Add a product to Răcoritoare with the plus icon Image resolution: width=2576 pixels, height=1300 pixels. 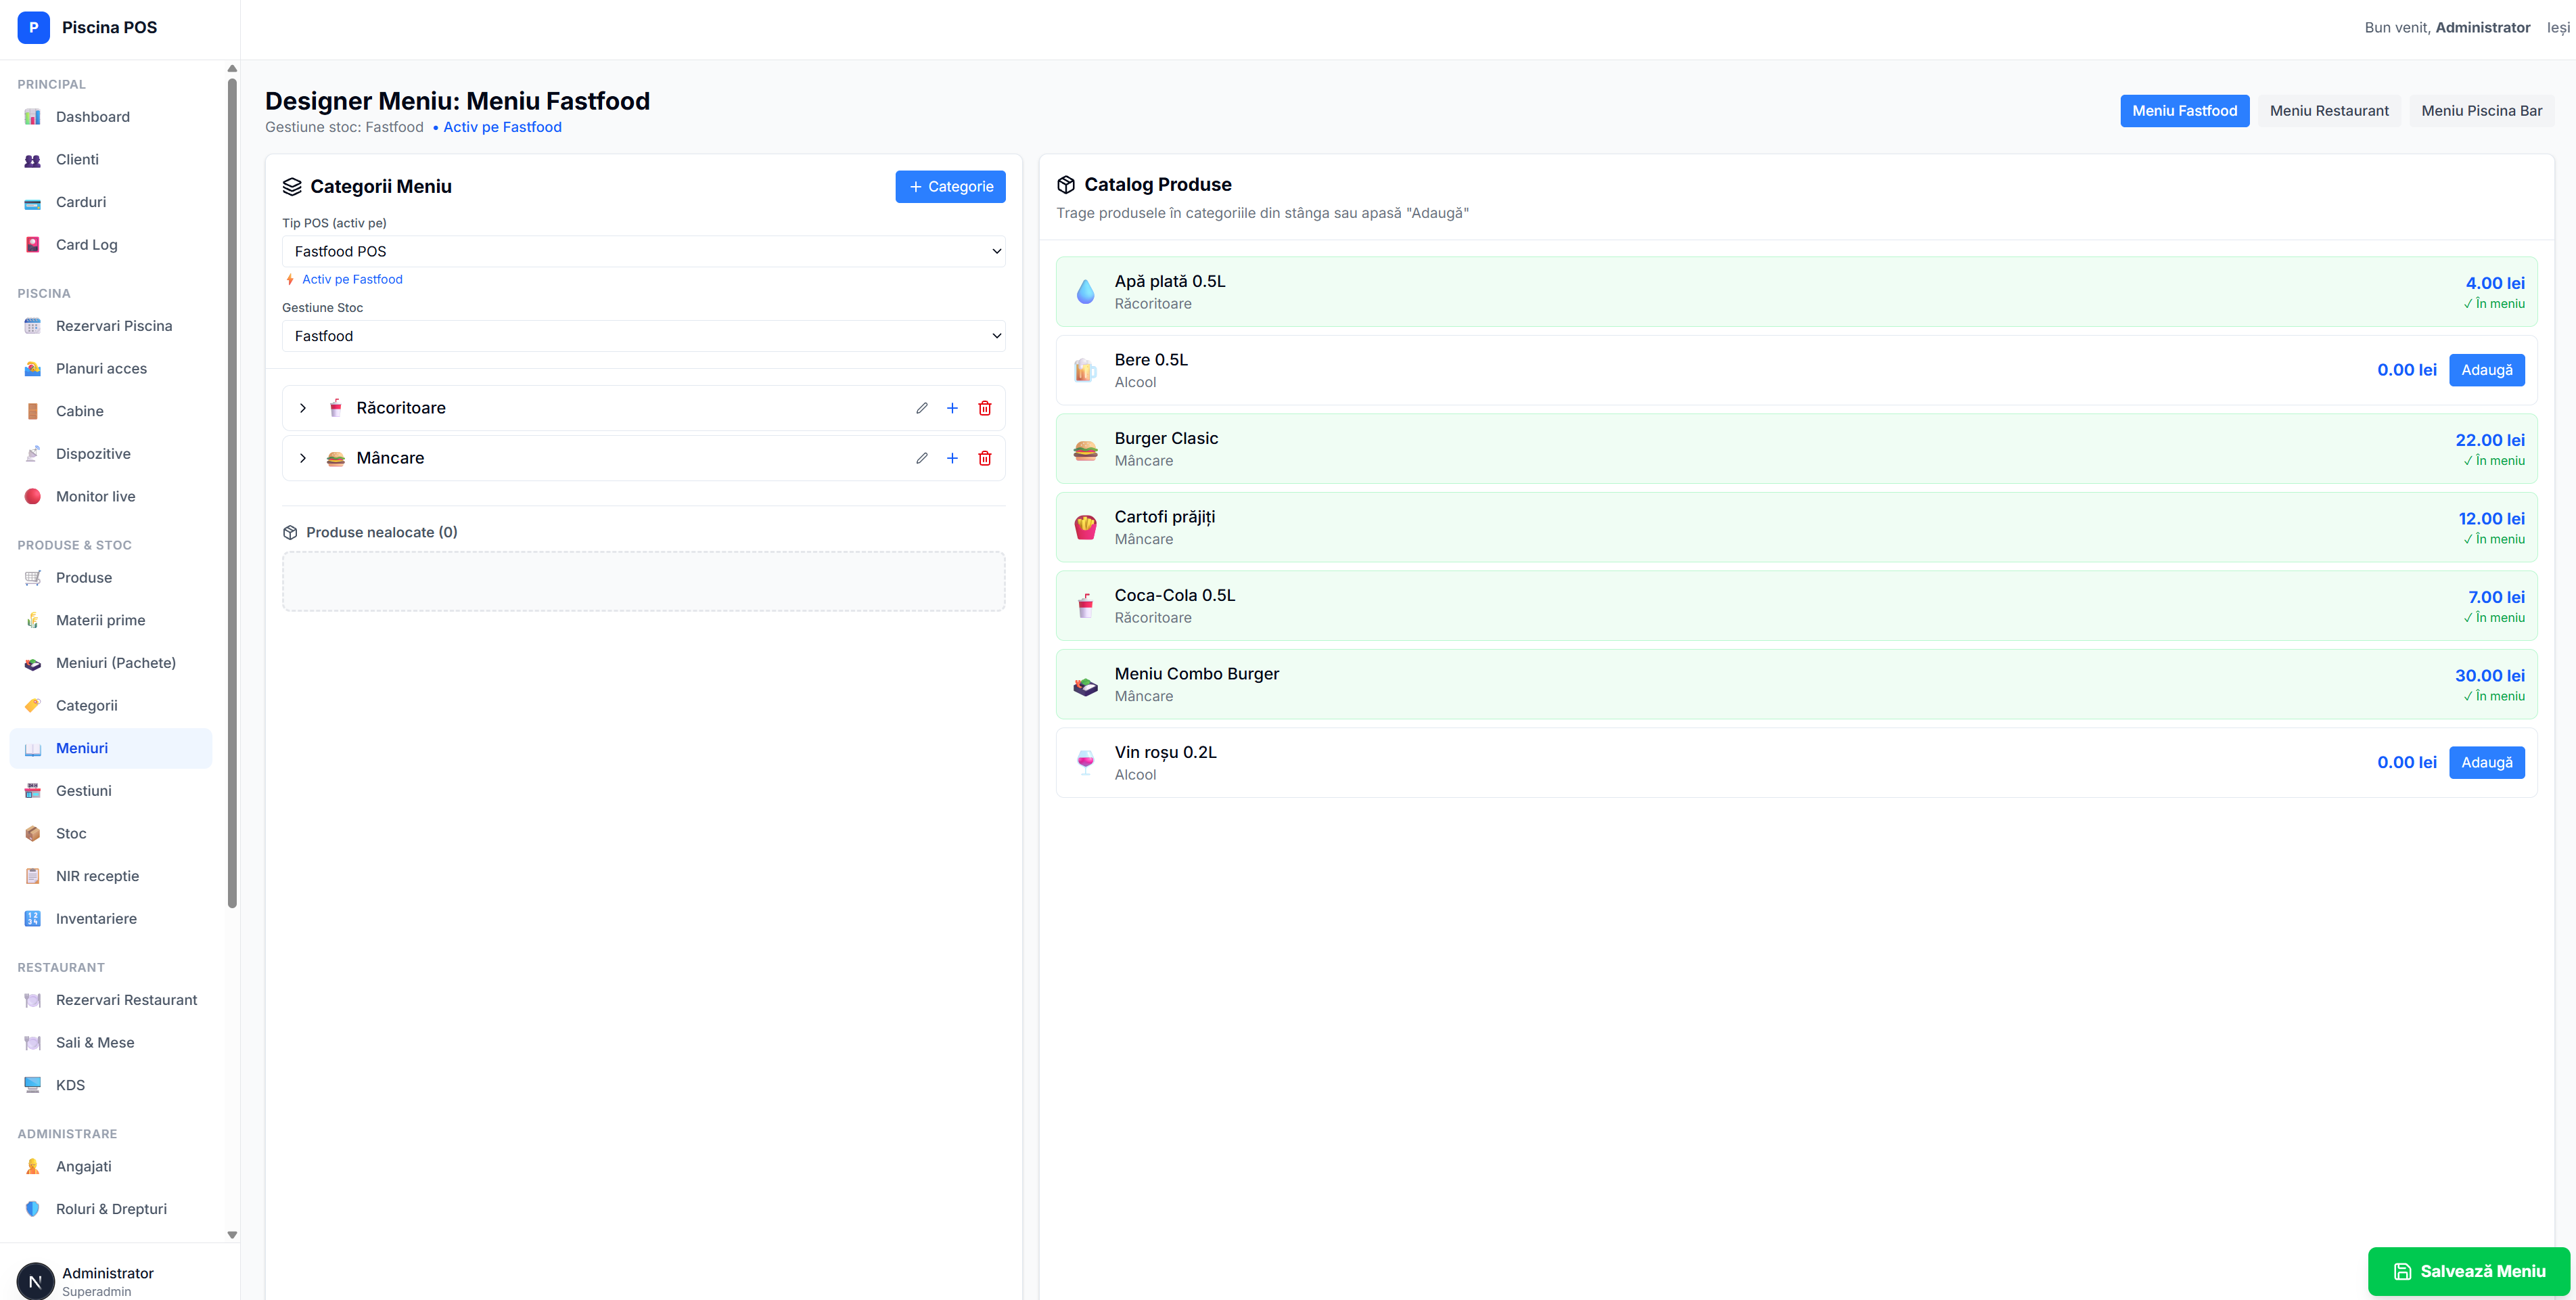tap(952, 408)
